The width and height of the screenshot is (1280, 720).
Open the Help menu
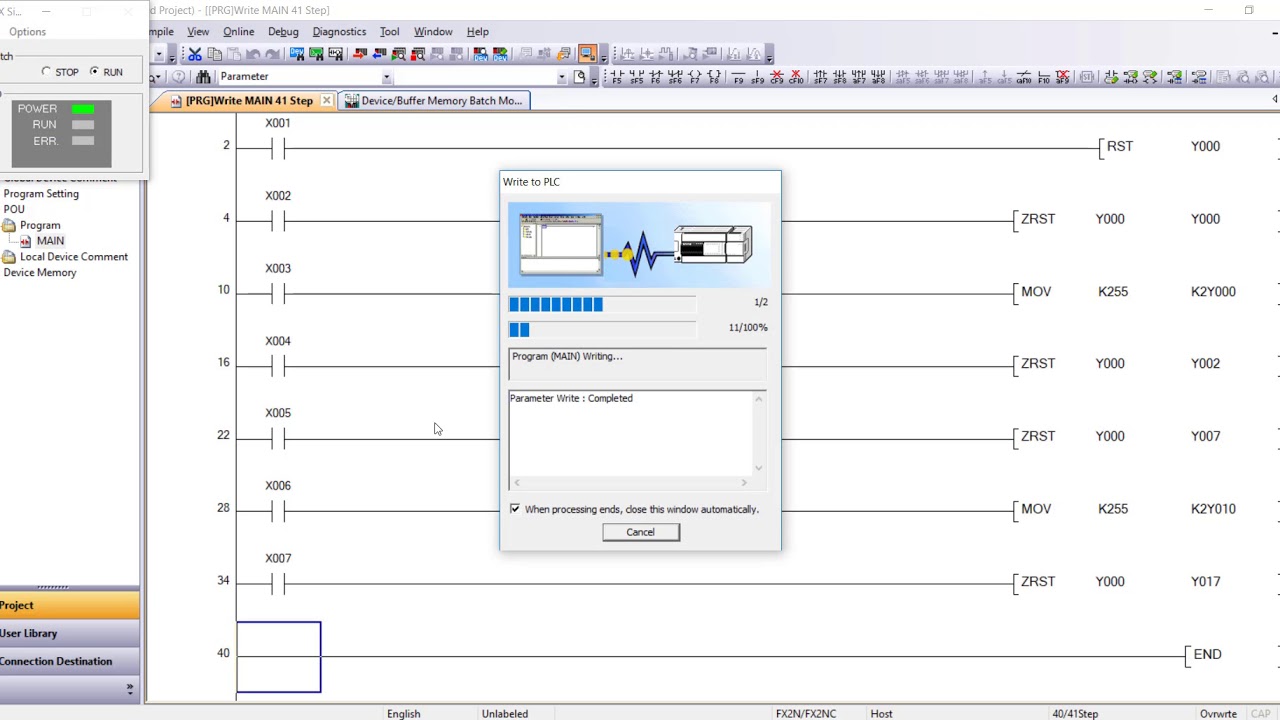tap(478, 32)
